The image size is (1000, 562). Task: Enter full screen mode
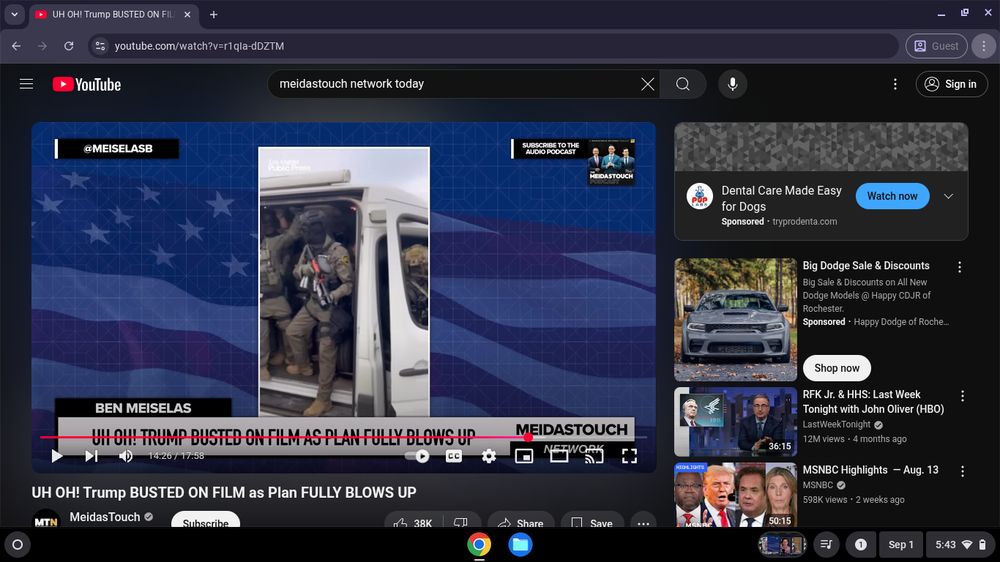pyautogui.click(x=629, y=455)
